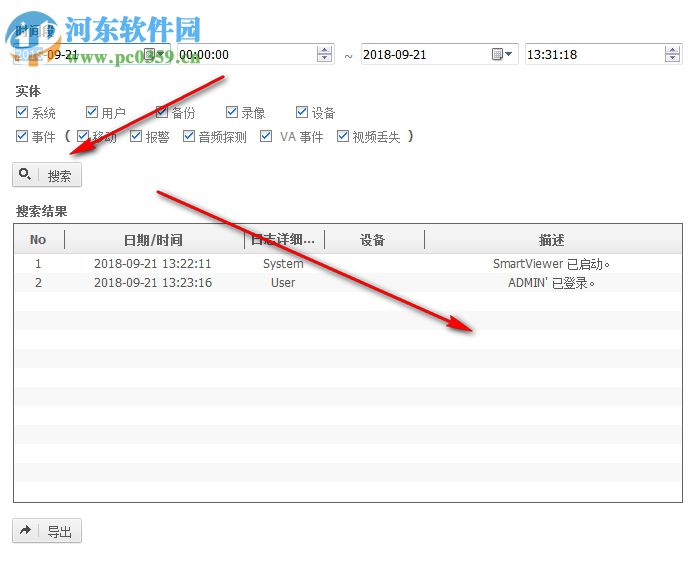Toggle the 系统 checkbox

point(22,112)
